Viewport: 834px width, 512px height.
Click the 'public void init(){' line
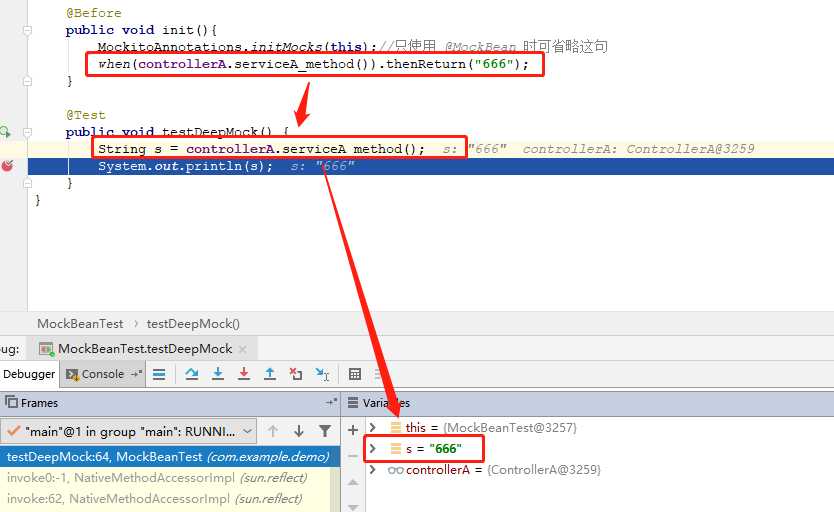coord(141,30)
